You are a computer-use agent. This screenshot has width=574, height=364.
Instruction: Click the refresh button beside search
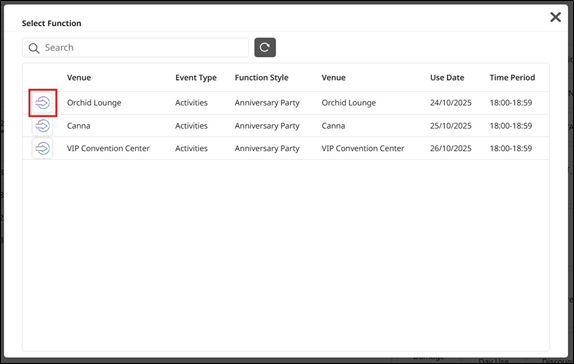click(265, 47)
